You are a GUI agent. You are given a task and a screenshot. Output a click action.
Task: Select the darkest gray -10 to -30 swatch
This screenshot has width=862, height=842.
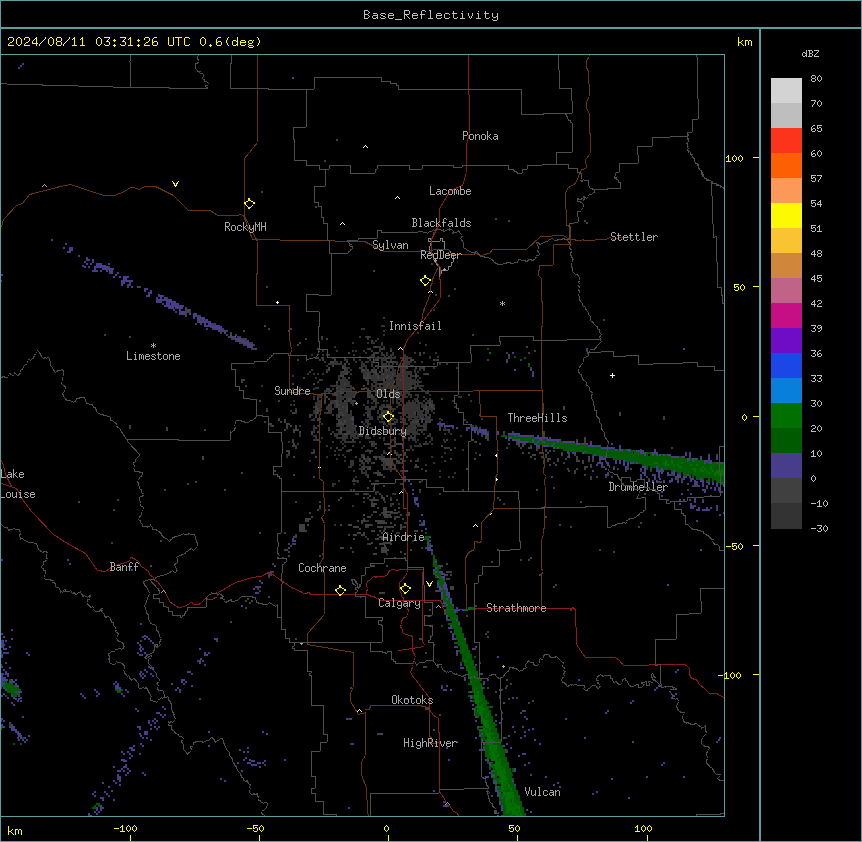click(786, 516)
